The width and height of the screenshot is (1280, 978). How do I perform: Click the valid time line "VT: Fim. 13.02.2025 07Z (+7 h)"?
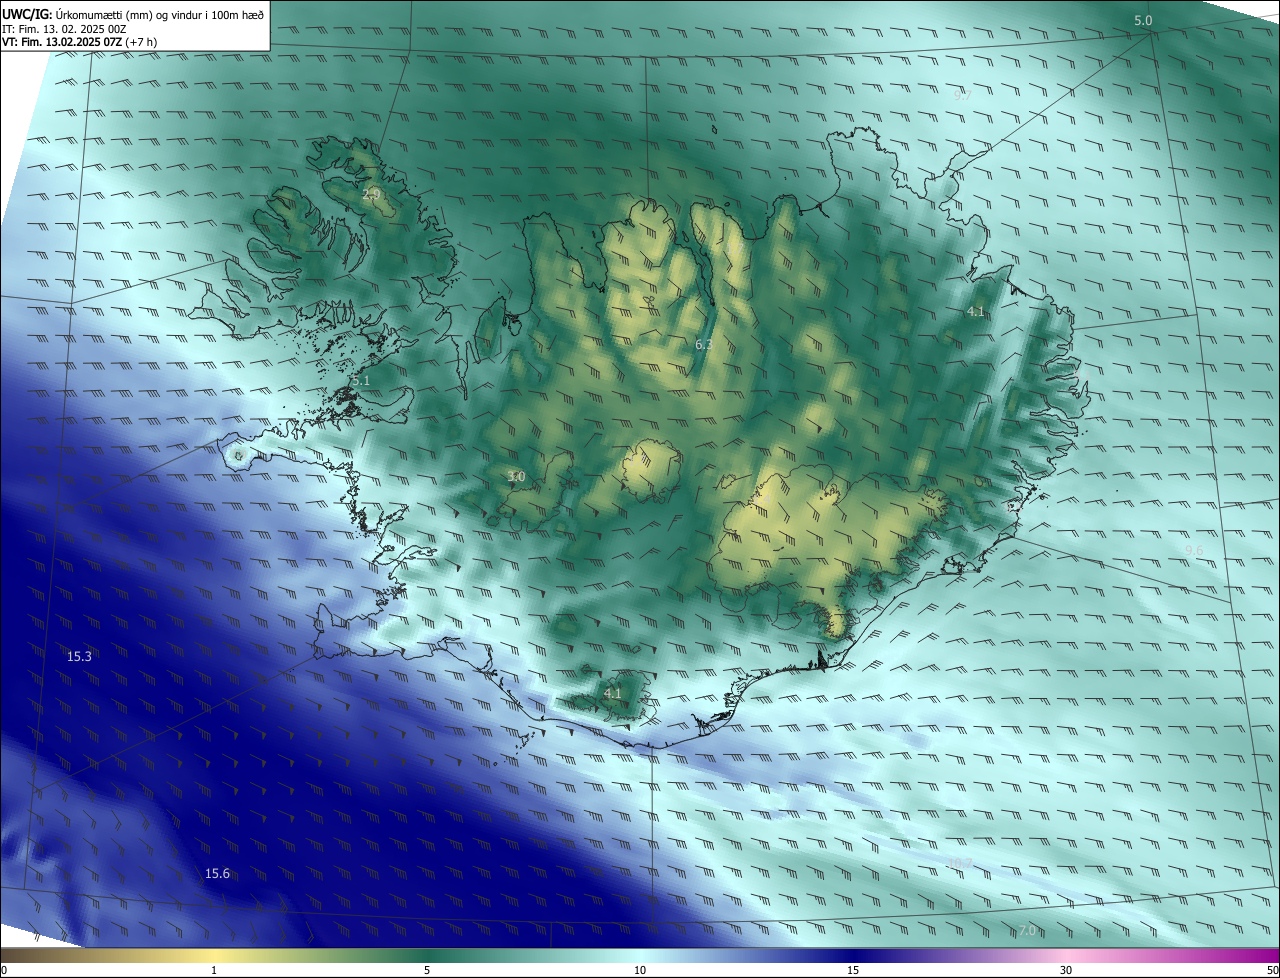[79, 42]
